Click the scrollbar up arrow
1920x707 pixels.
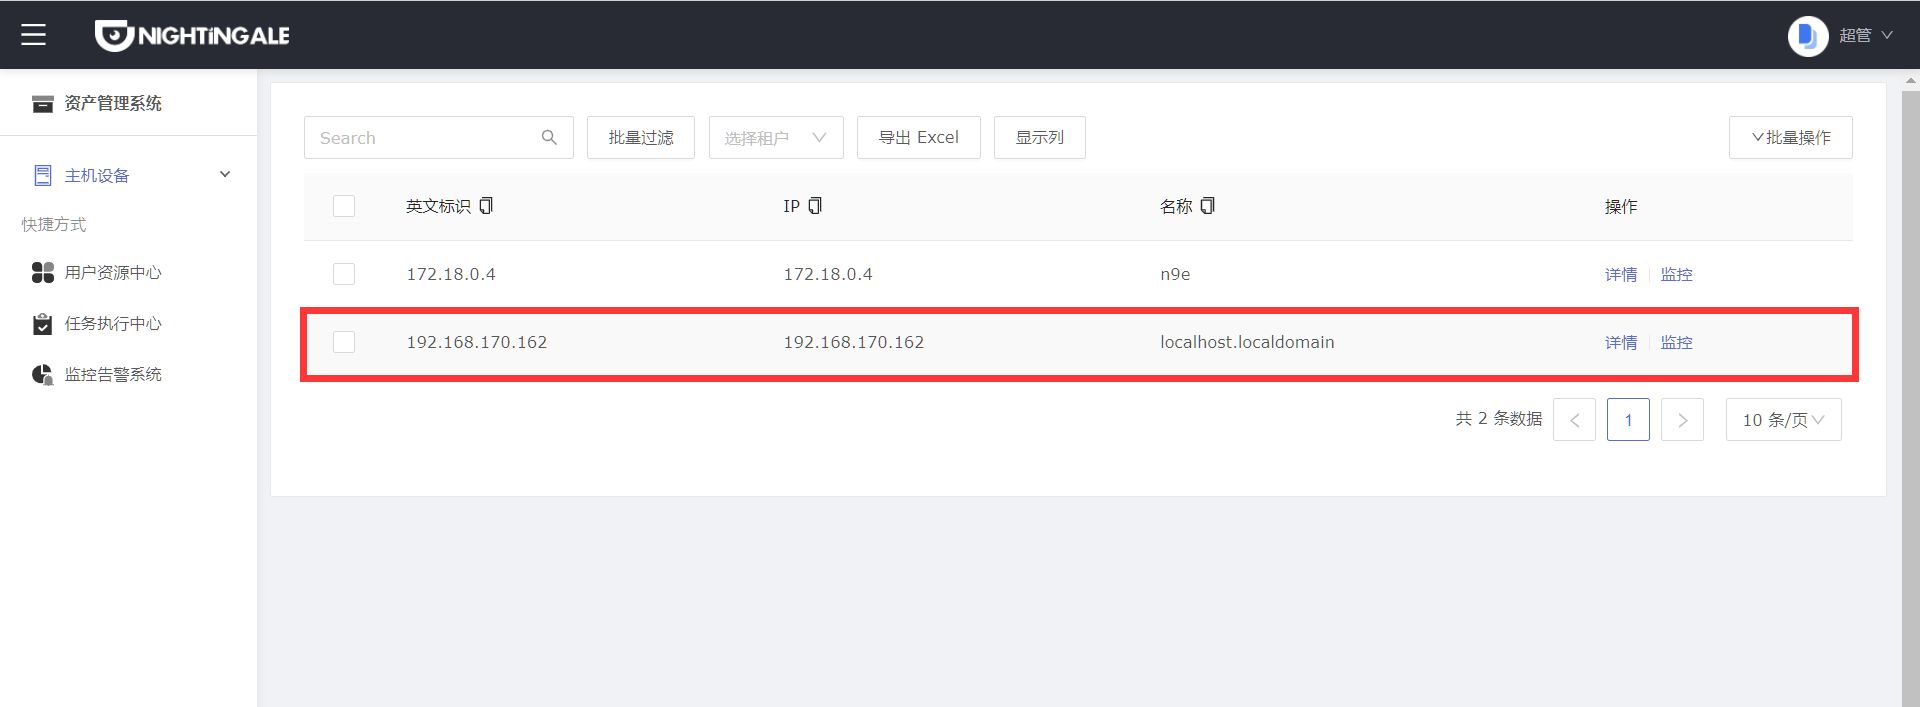pos(1911,79)
